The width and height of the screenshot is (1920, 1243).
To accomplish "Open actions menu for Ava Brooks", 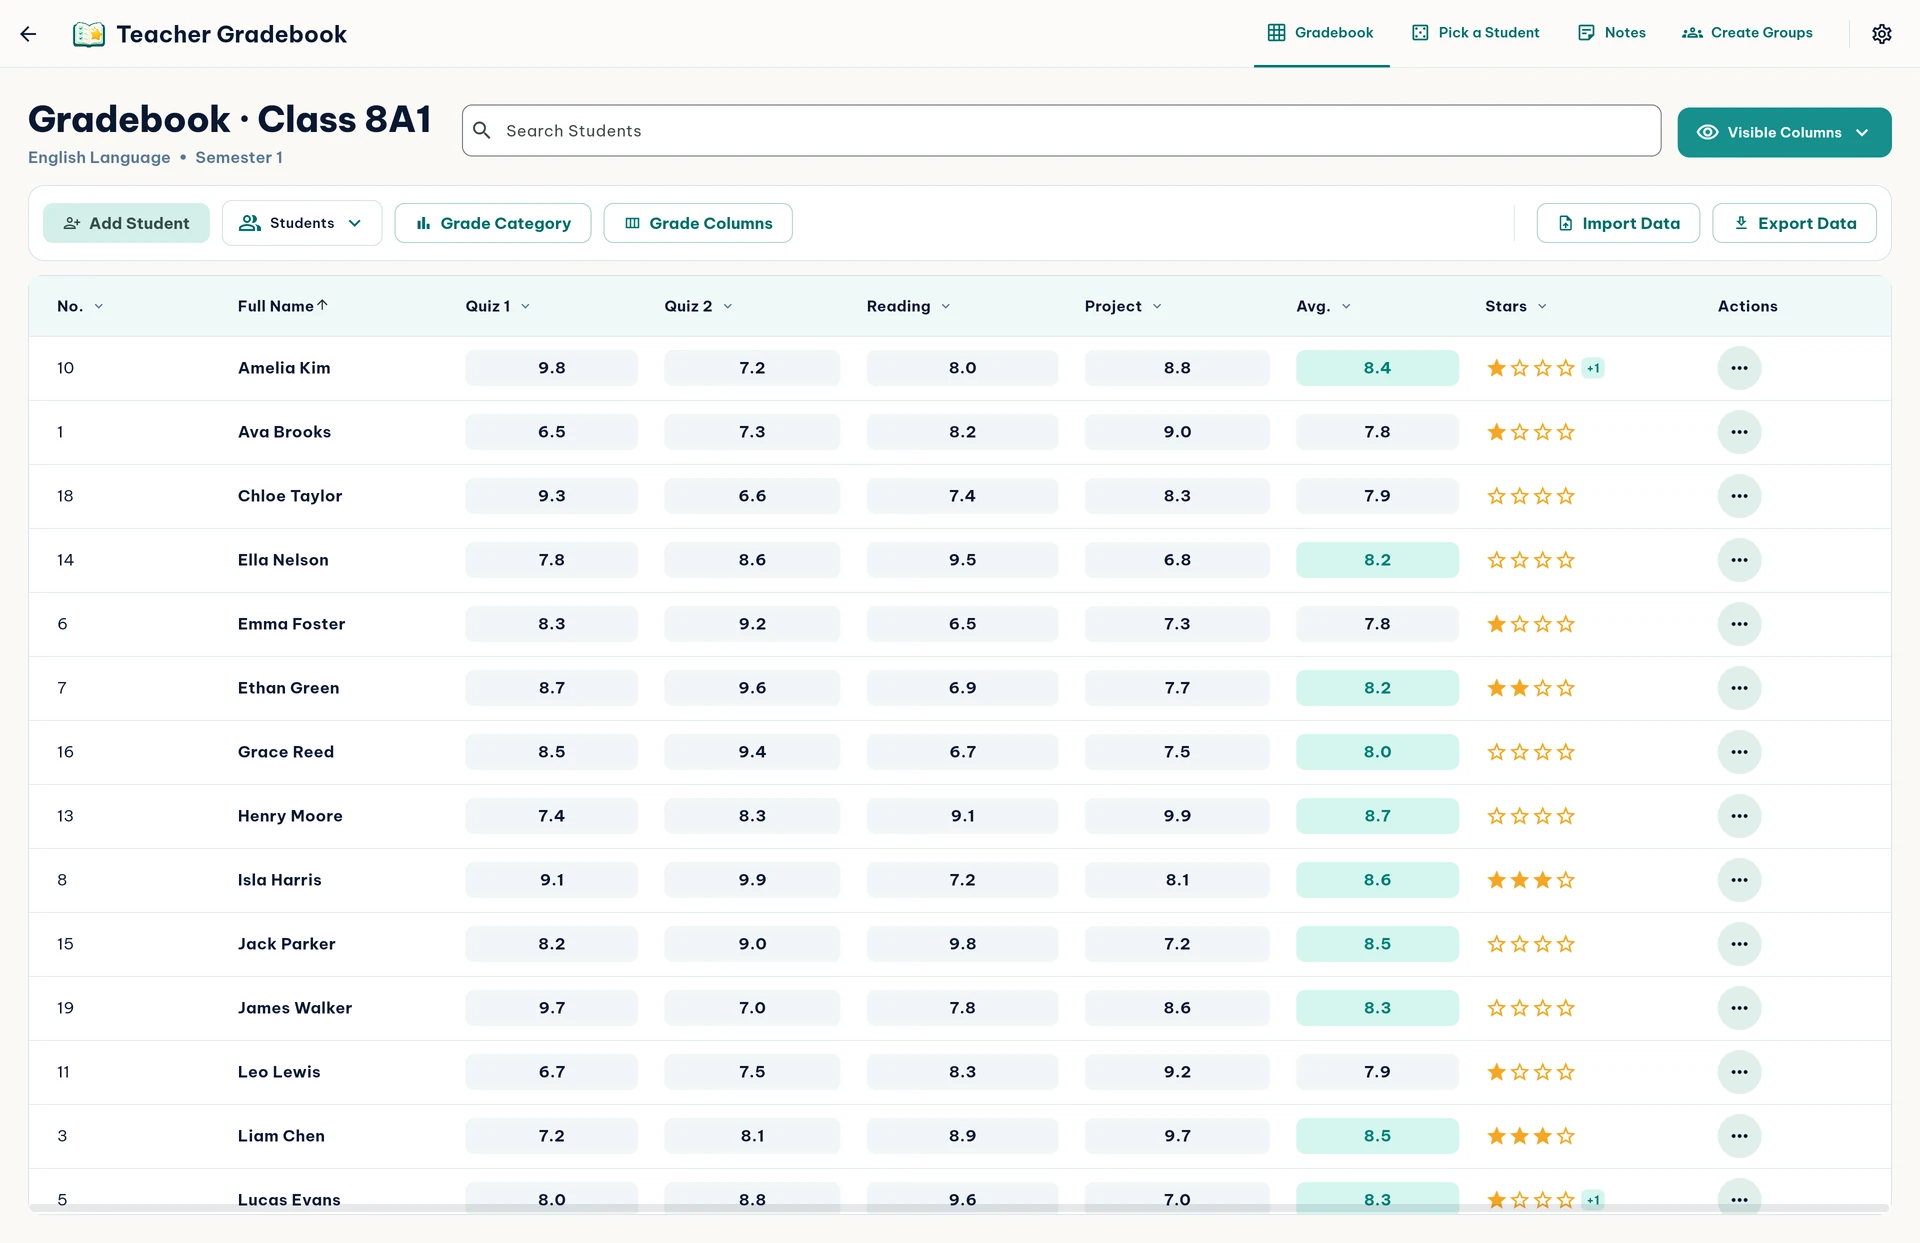I will [x=1739, y=432].
